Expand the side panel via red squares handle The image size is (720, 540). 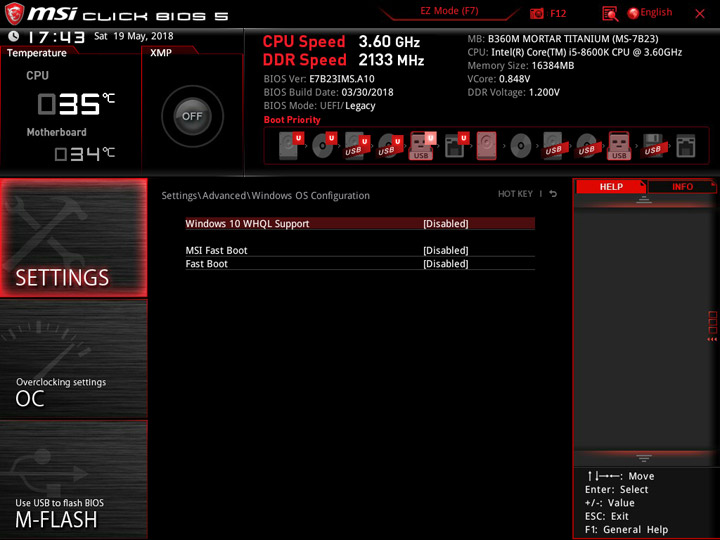pos(712,326)
